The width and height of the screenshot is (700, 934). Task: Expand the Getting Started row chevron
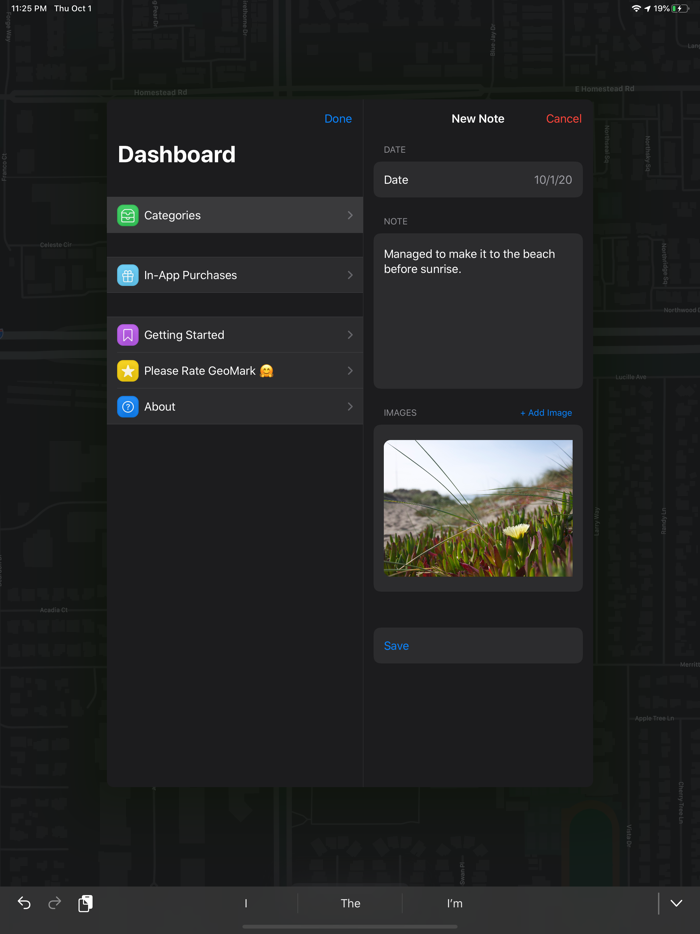[x=350, y=335]
